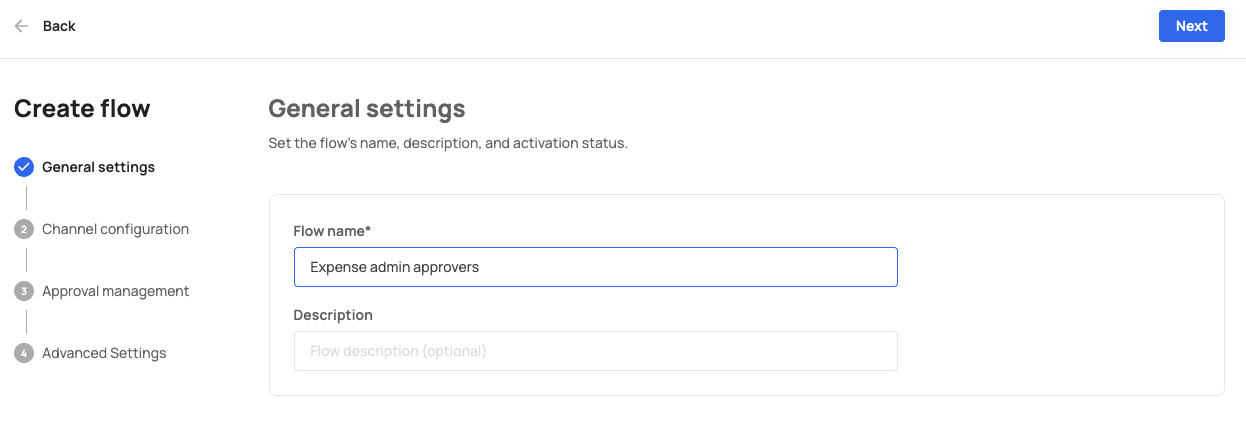
Task: Open the Approval management step
Action: 115,291
